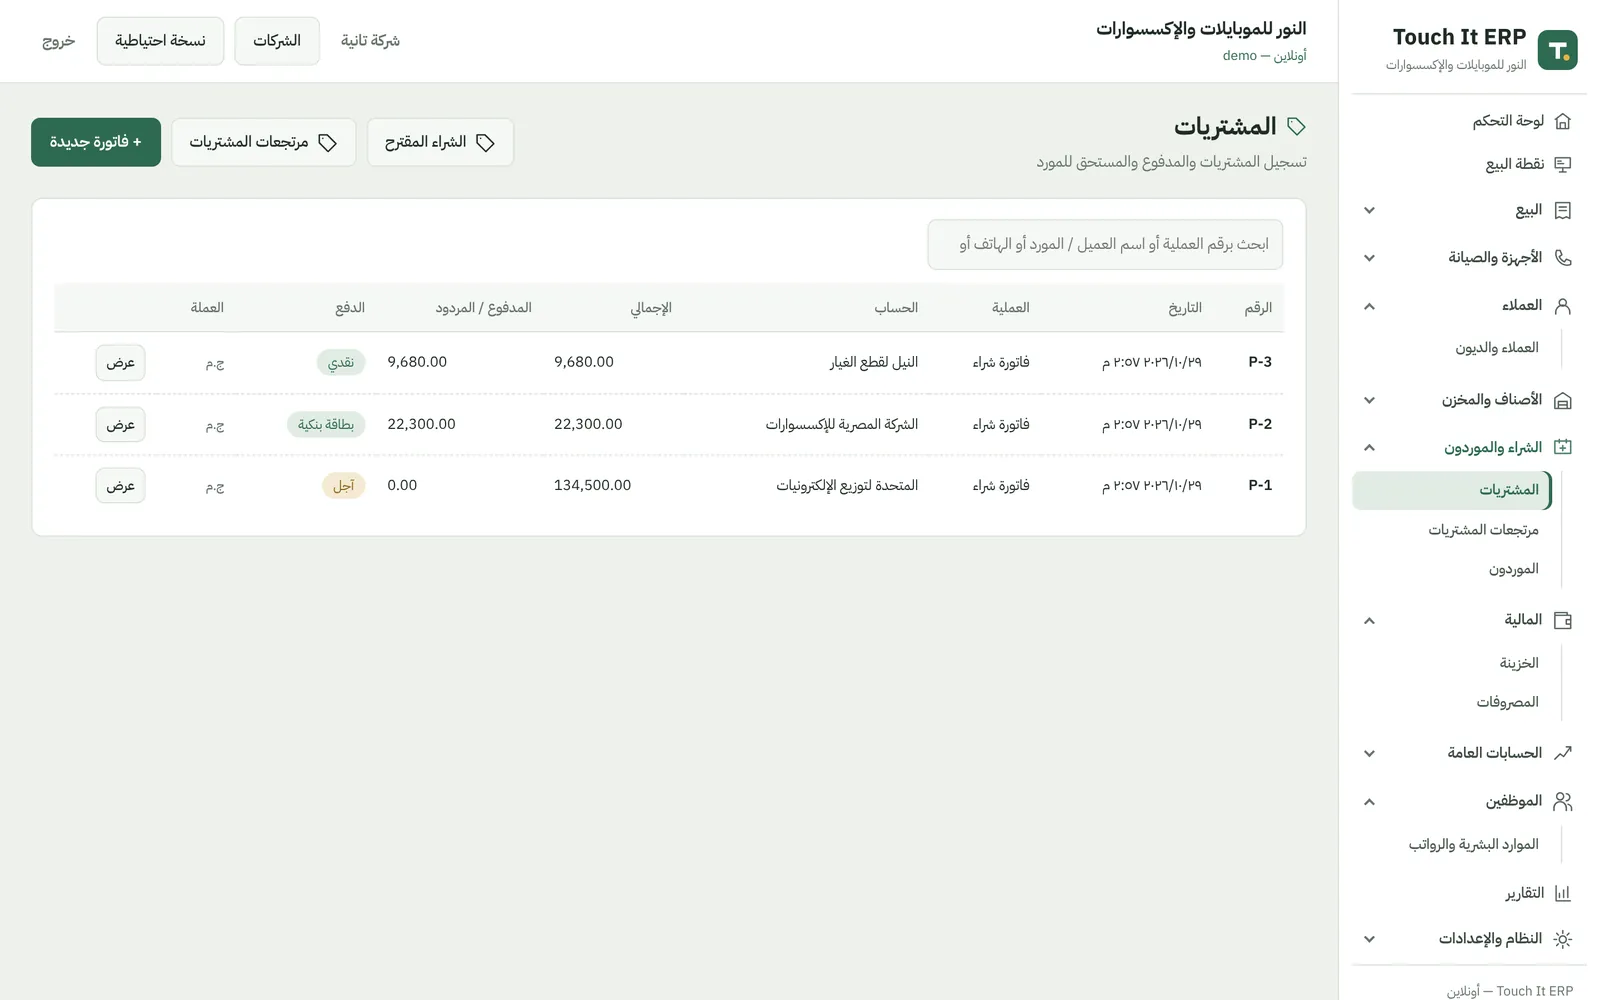The height and width of the screenshot is (1000, 1600).
Task: Open الموارد البشرية والرواتب item
Action: (x=1473, y=844)
